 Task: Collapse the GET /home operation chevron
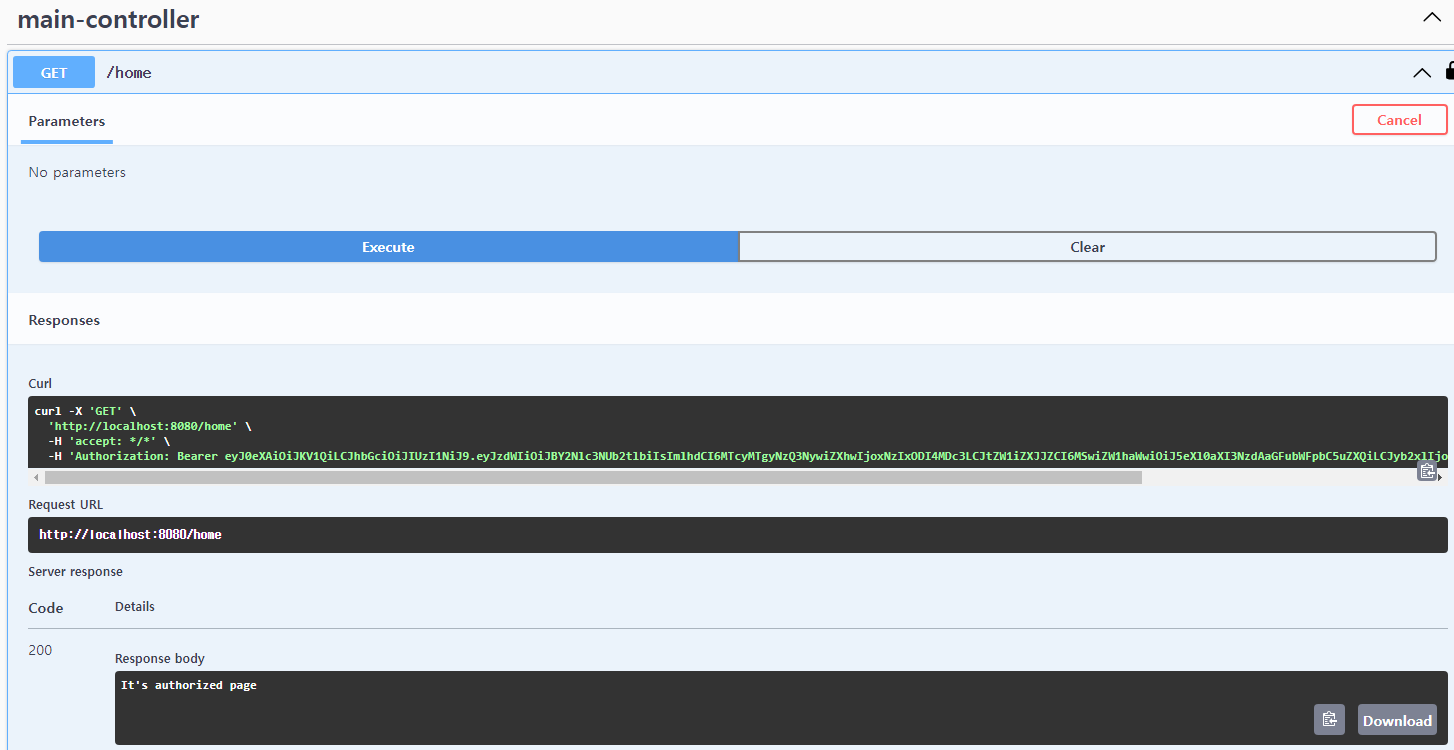click(x=1421, y=73)
